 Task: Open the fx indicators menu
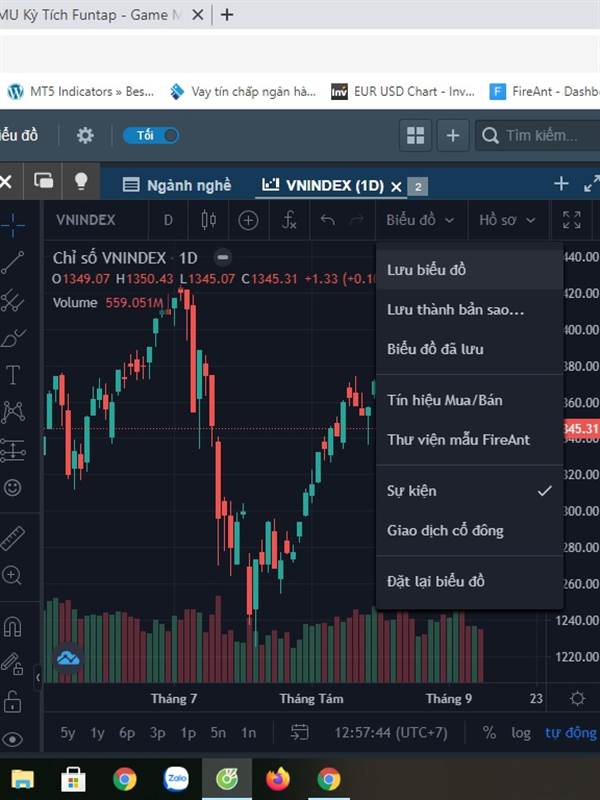click(x=288, y=220)
